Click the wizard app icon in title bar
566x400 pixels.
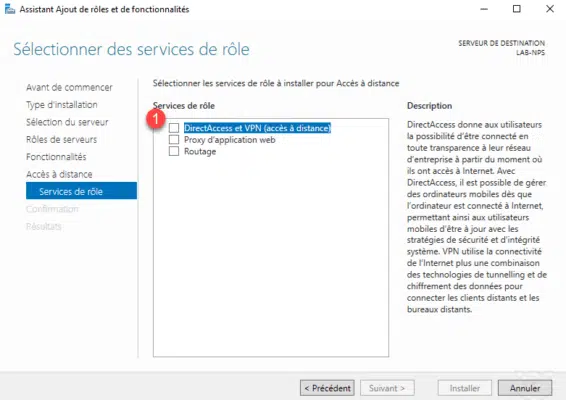click(10, 9)
